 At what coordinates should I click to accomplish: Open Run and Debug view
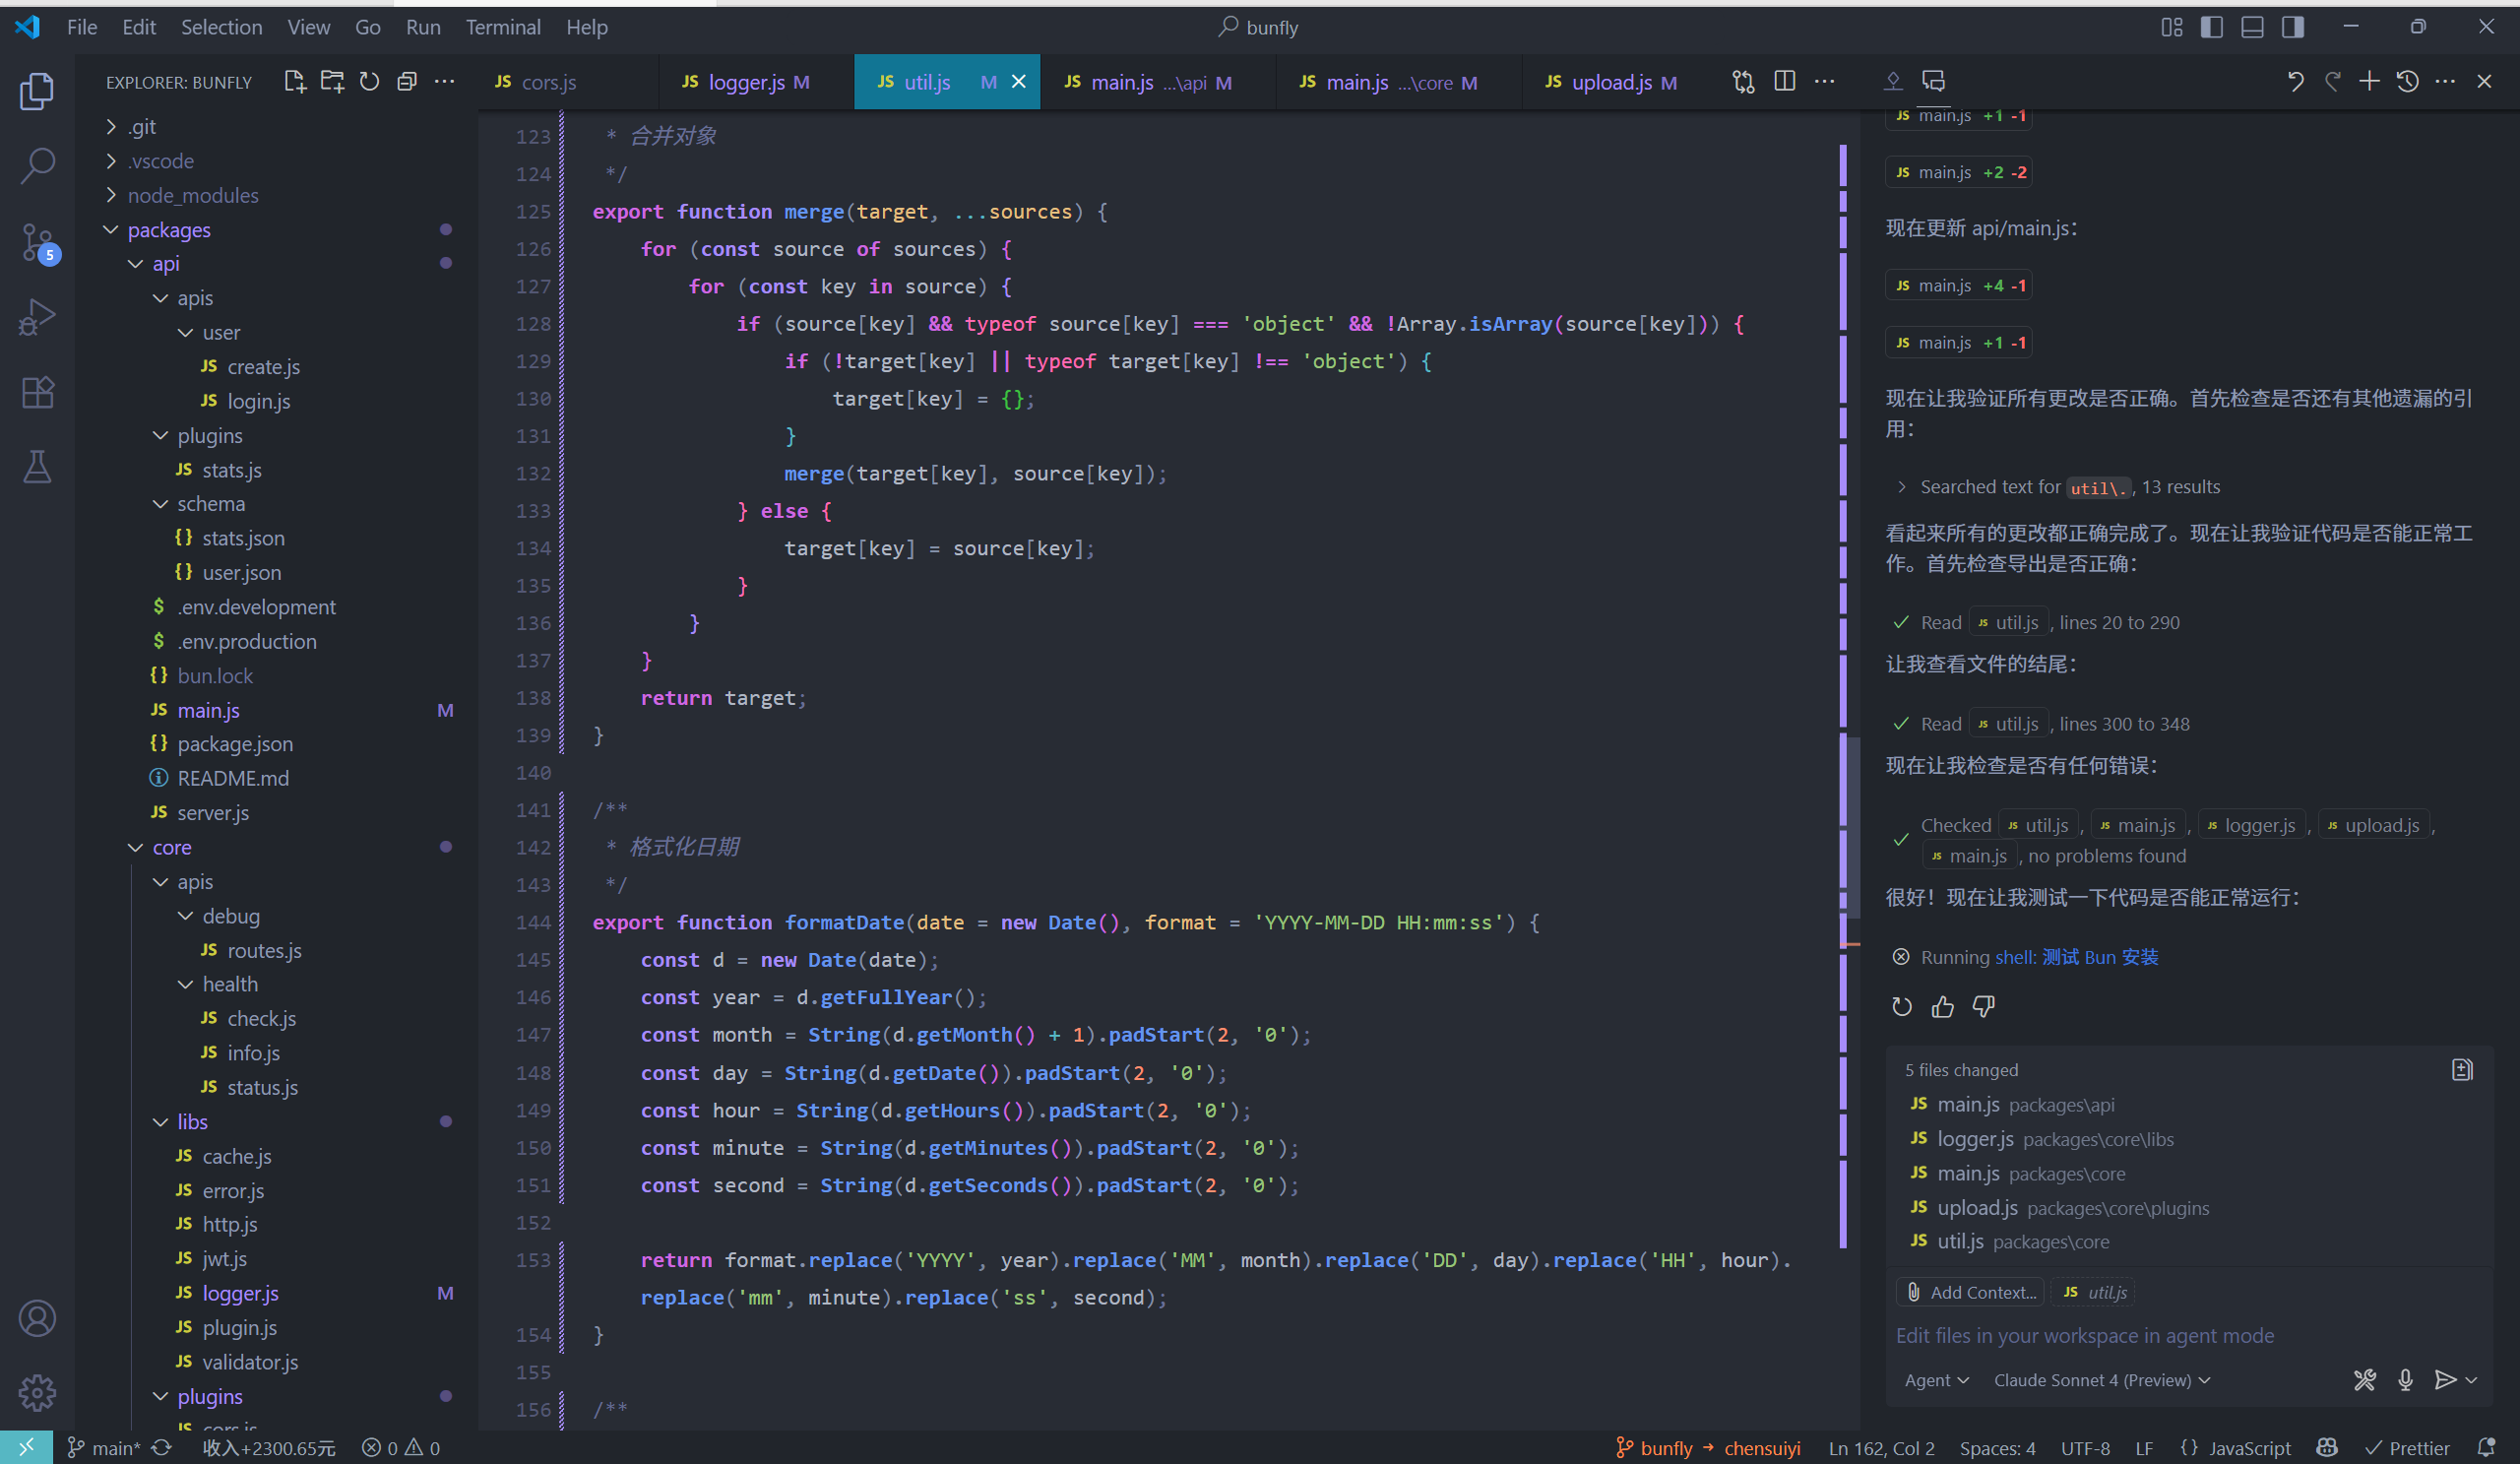coord(38,317)
